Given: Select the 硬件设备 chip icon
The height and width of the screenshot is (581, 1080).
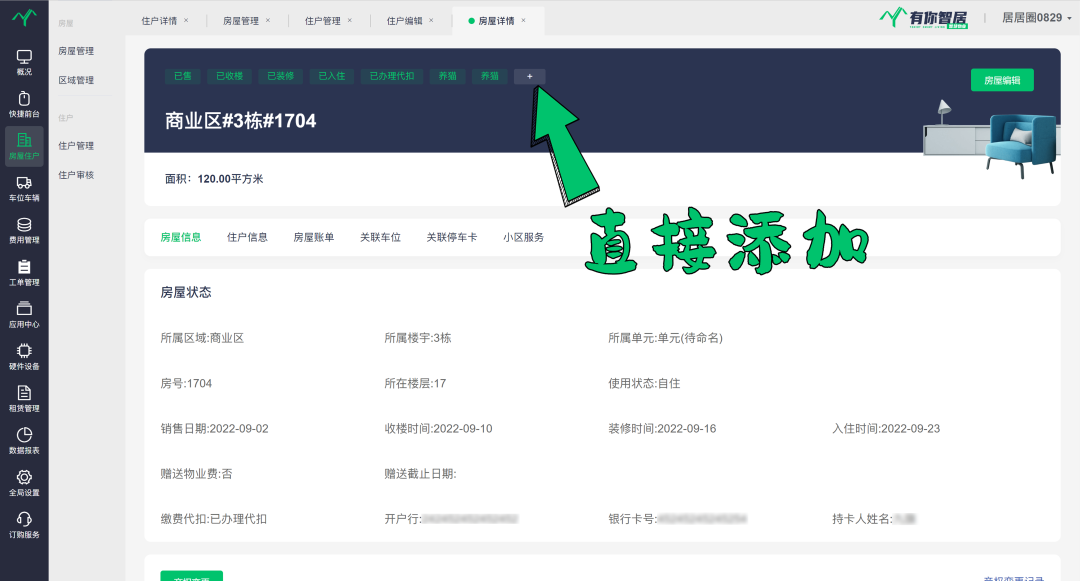Looking at the screenshot, I should [24, 356].
